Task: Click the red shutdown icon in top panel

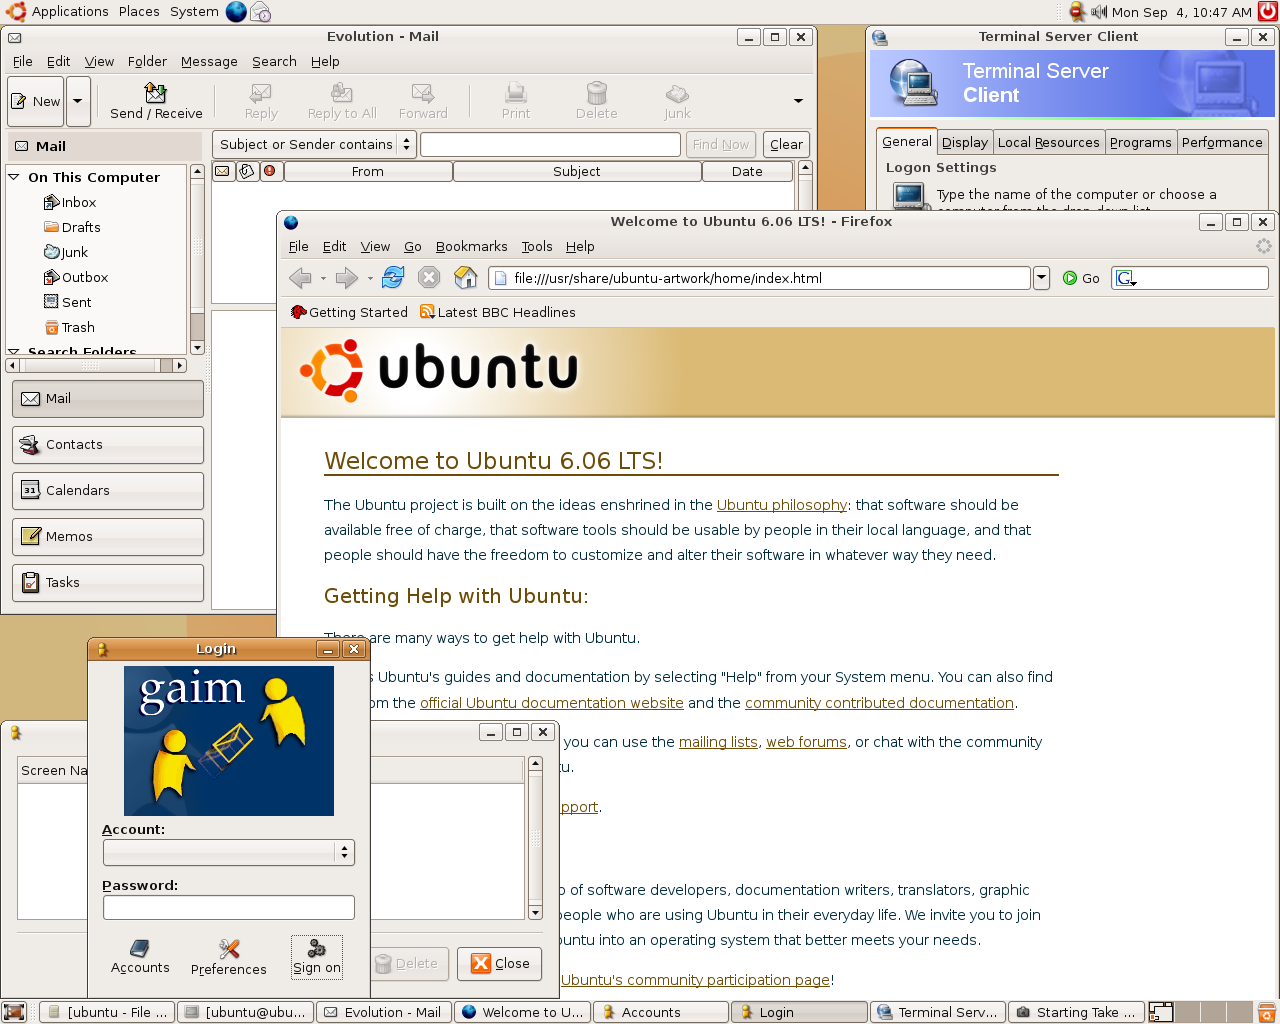Action: click(1267, 12)
